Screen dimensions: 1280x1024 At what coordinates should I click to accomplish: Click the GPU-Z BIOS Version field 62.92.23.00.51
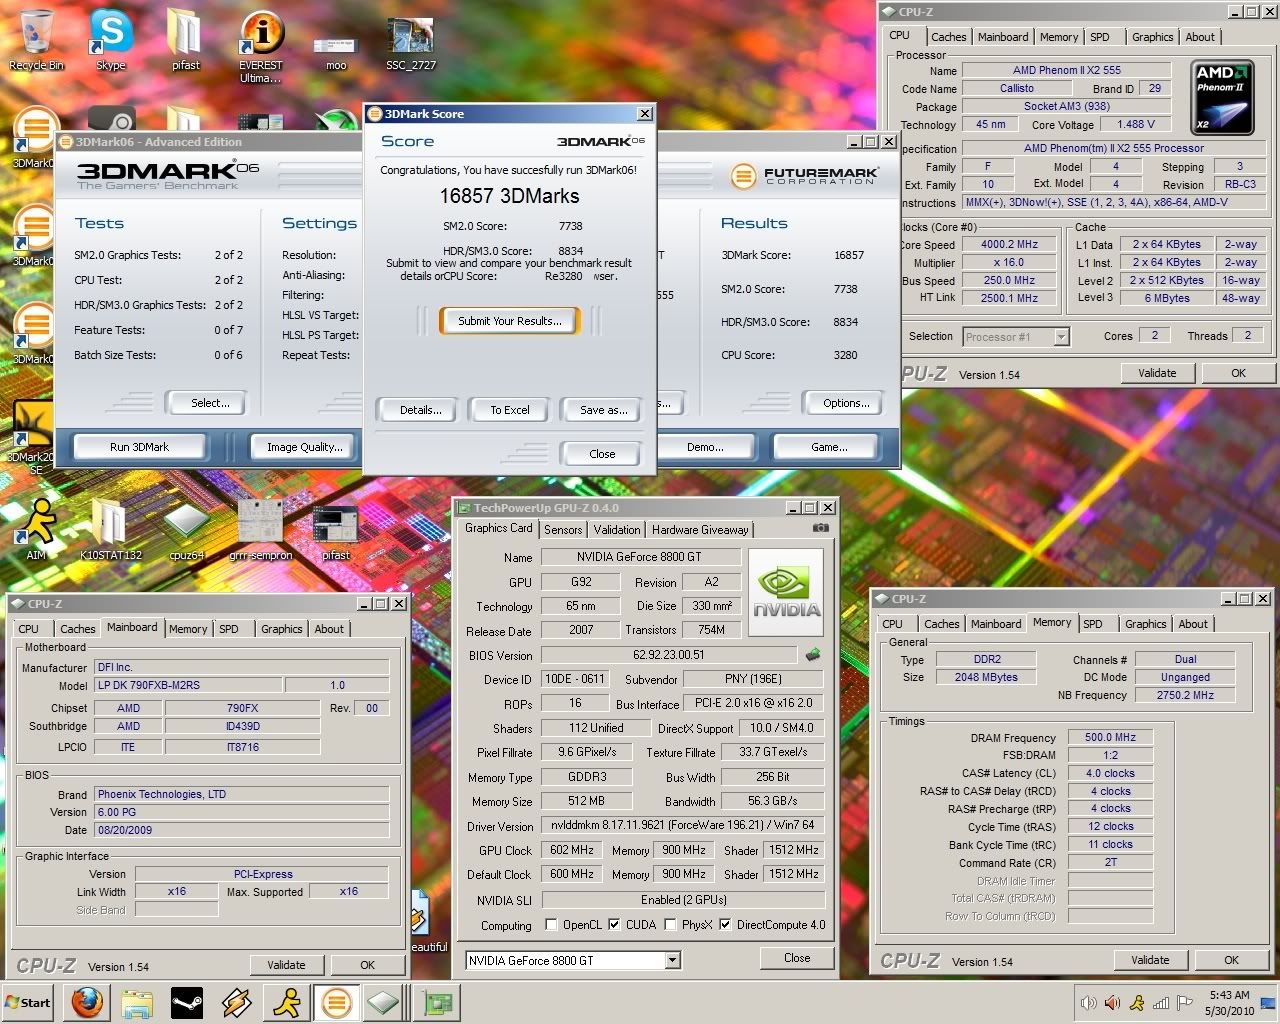(x=669, y=655)
